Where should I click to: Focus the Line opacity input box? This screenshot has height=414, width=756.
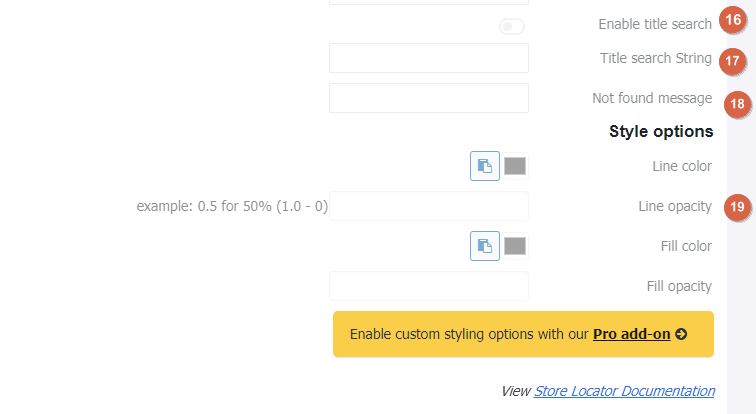(x=429, y=206)
